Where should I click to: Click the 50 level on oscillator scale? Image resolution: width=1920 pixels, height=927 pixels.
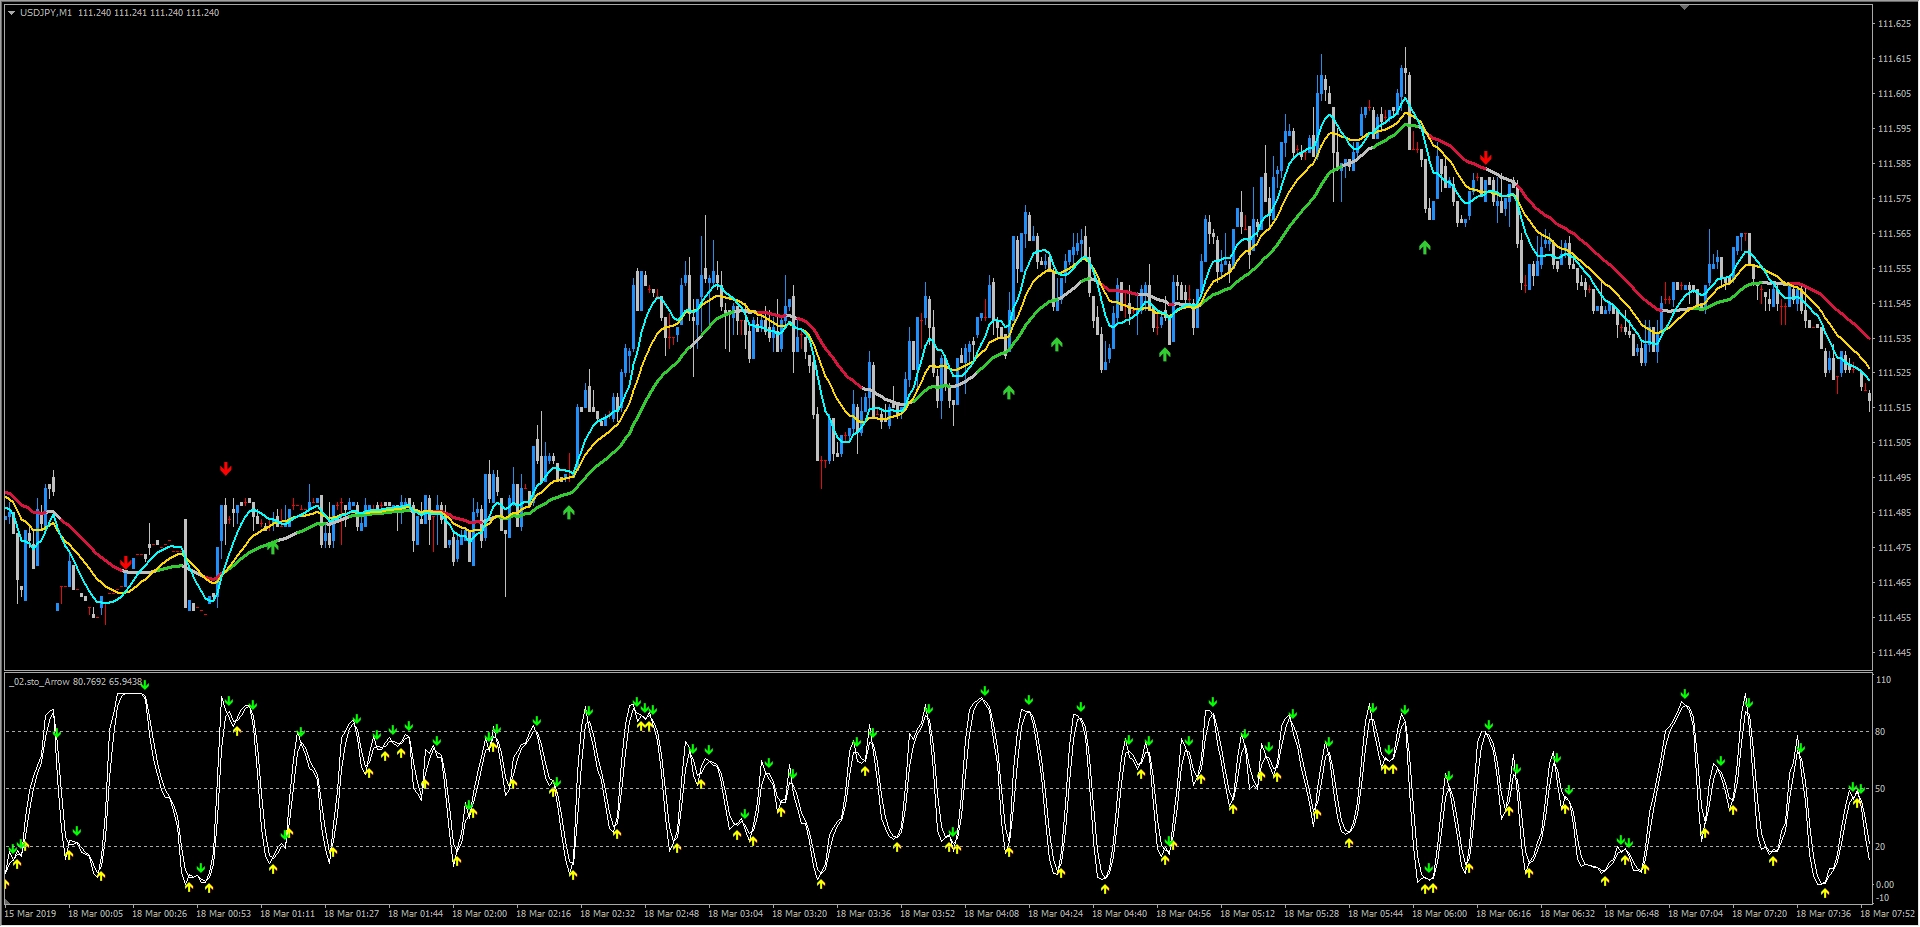pos(1881,789)
